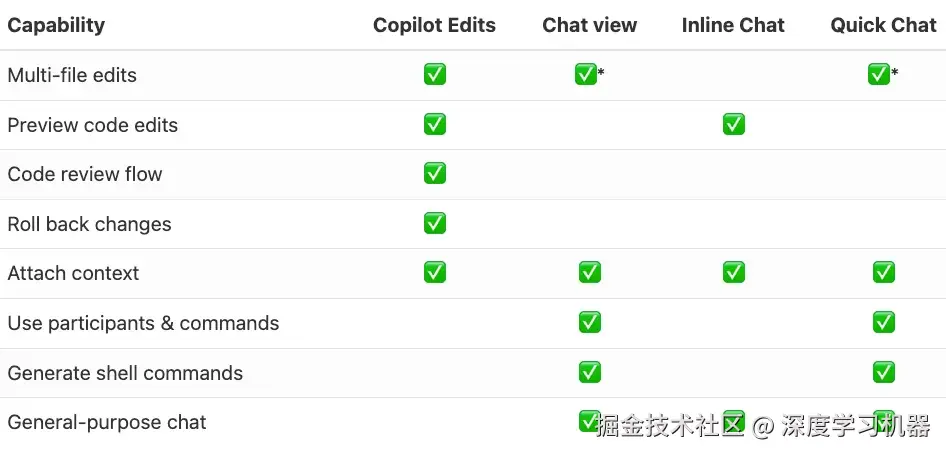
Task: Click the Quick Chat column header
Action: tap(883, 25)
